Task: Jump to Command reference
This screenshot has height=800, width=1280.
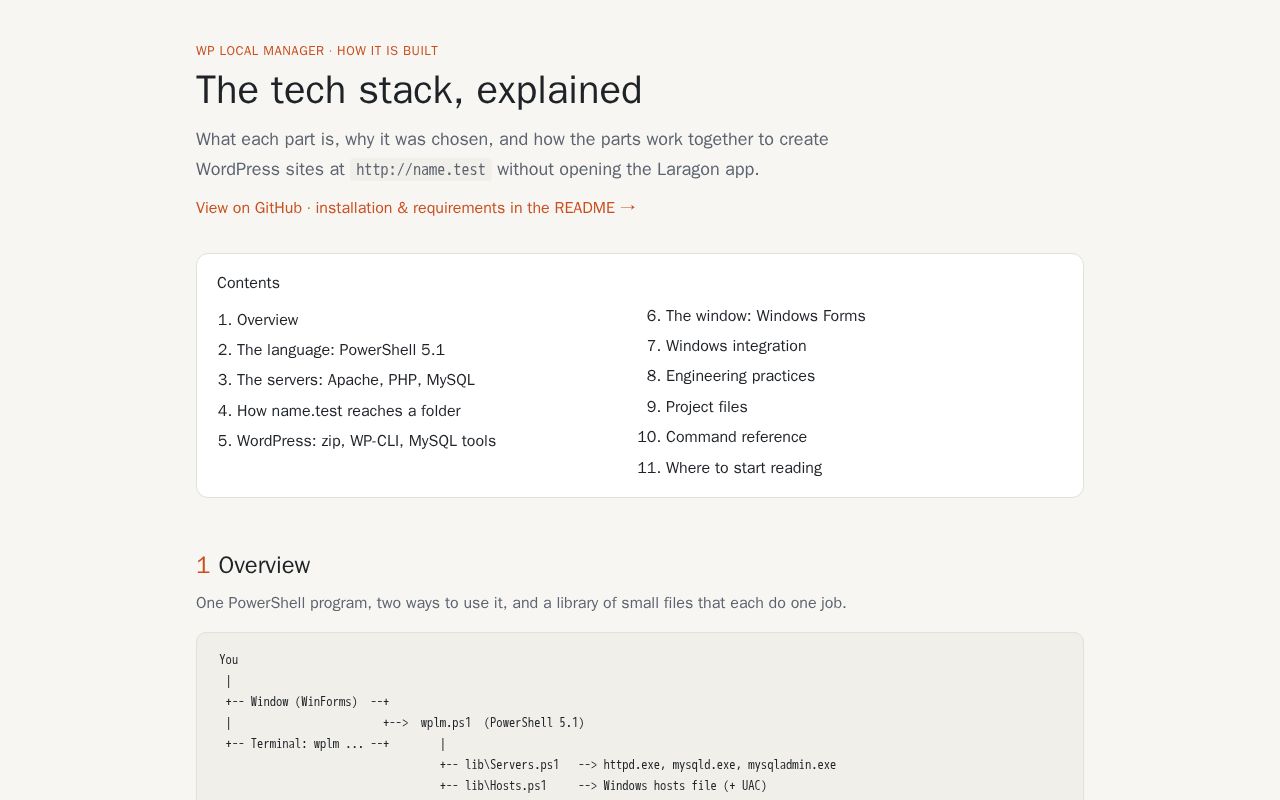Action: [736, 437]
